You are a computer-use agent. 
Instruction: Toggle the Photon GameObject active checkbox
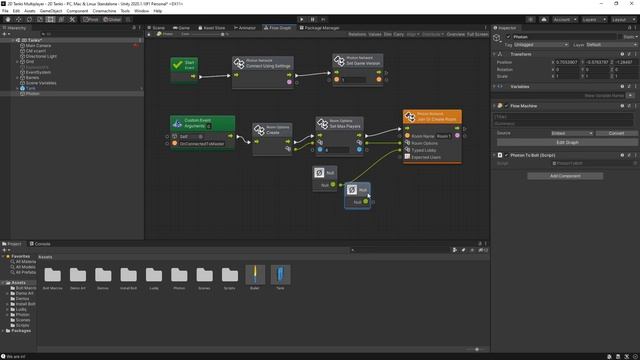[x=508, y=37]
